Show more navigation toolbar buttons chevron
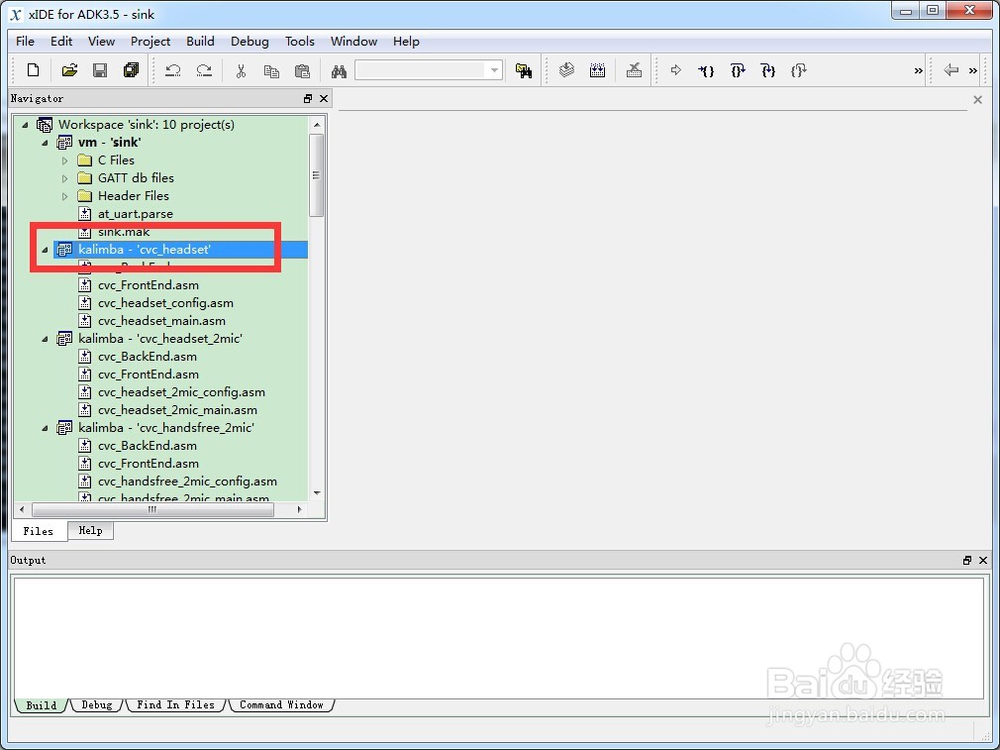Image resolution: width=1000 pixels, height=750 pixels. pyautogui.click(x=973, y=71)
